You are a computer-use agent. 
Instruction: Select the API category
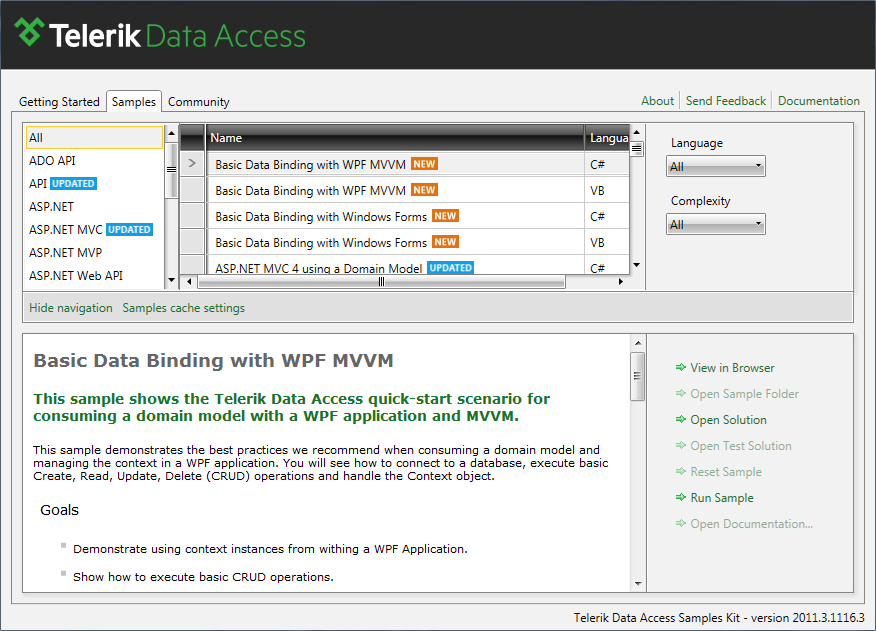pyautogui.click(x=94, y=183)
